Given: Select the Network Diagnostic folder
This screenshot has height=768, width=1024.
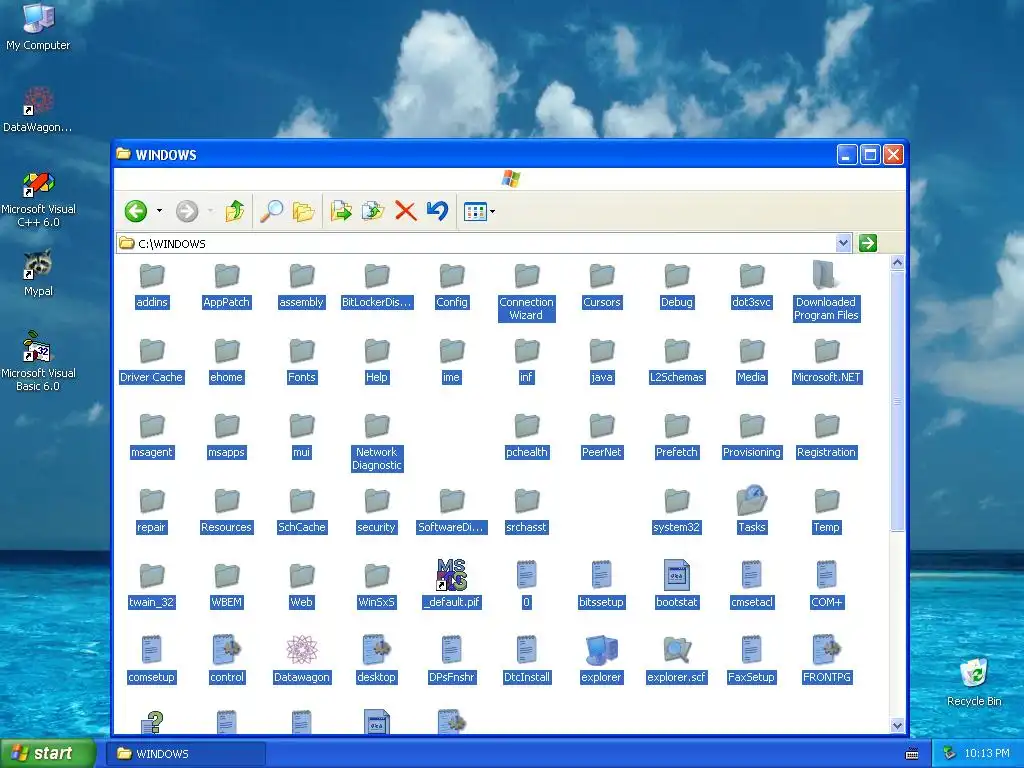Looking at the screenshot, I should coord(377,442).
